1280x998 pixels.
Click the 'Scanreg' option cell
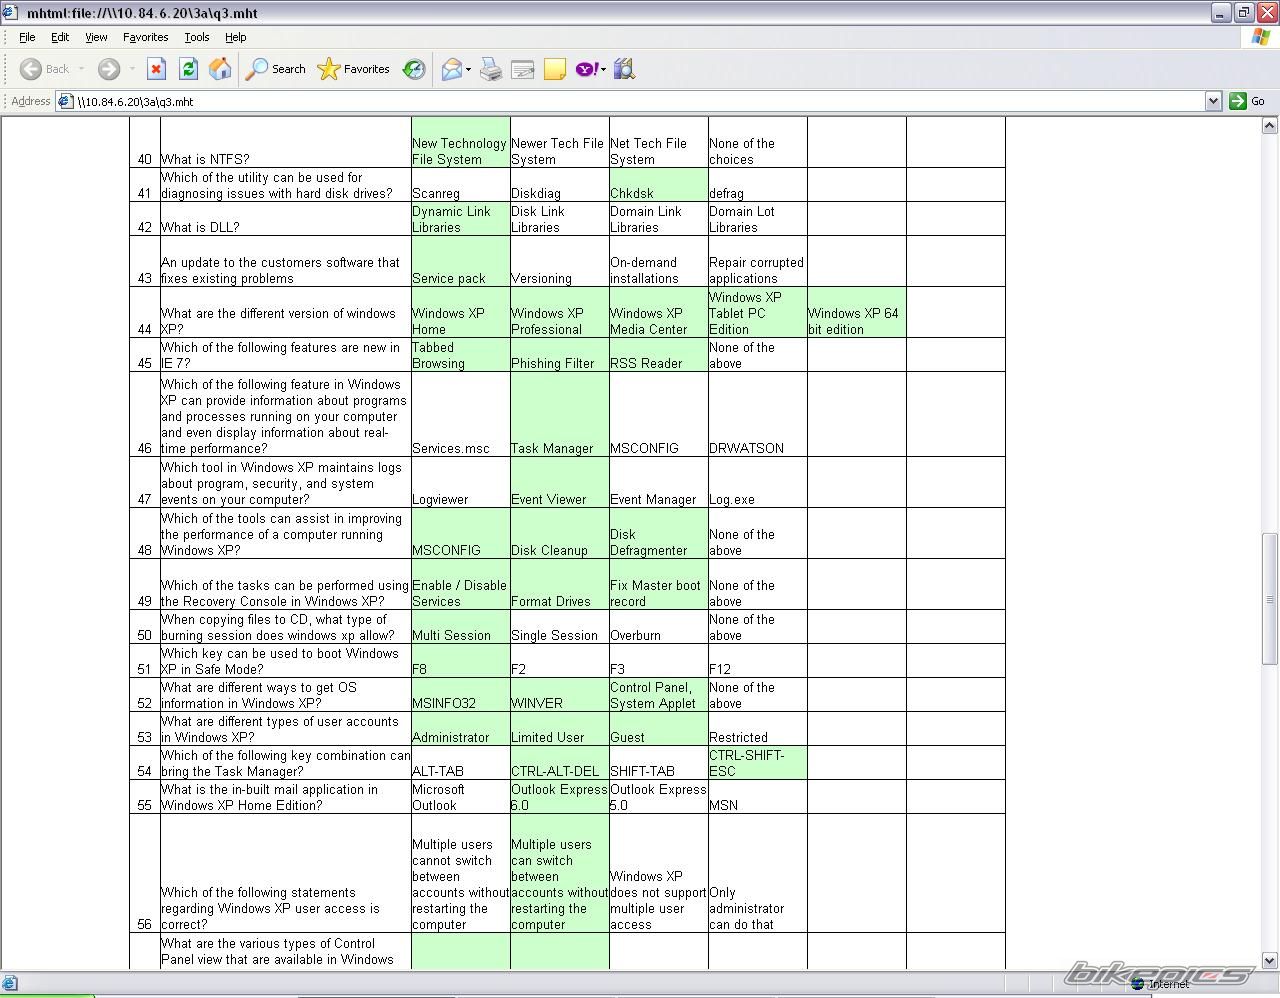[x=460, y=185]
